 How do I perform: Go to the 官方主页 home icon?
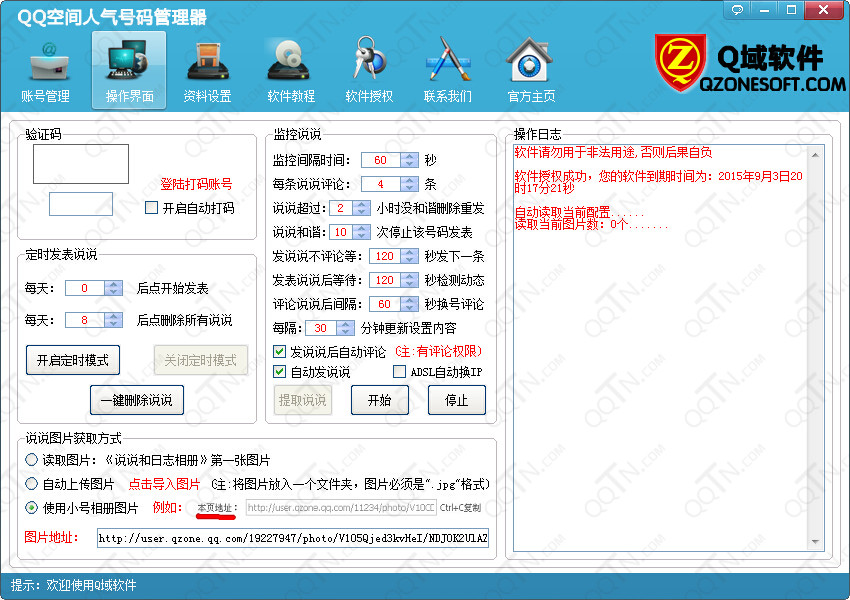pyautogui.click(x=530, y=62)
